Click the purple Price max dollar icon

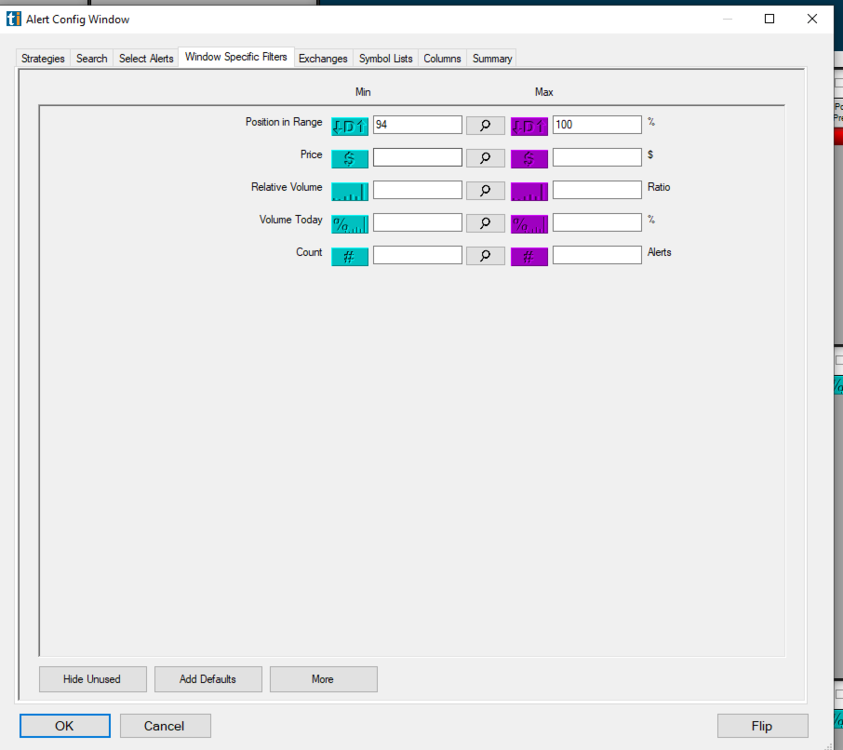(x=529, y=158)
